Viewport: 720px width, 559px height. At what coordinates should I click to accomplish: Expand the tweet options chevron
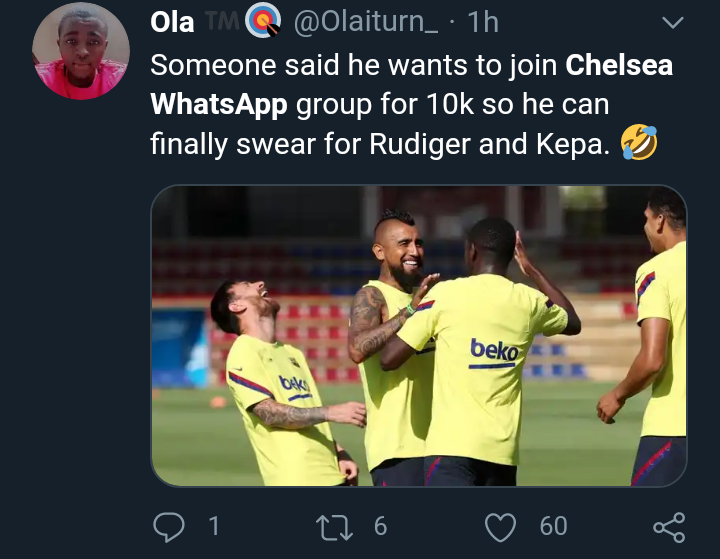(674, 21)
